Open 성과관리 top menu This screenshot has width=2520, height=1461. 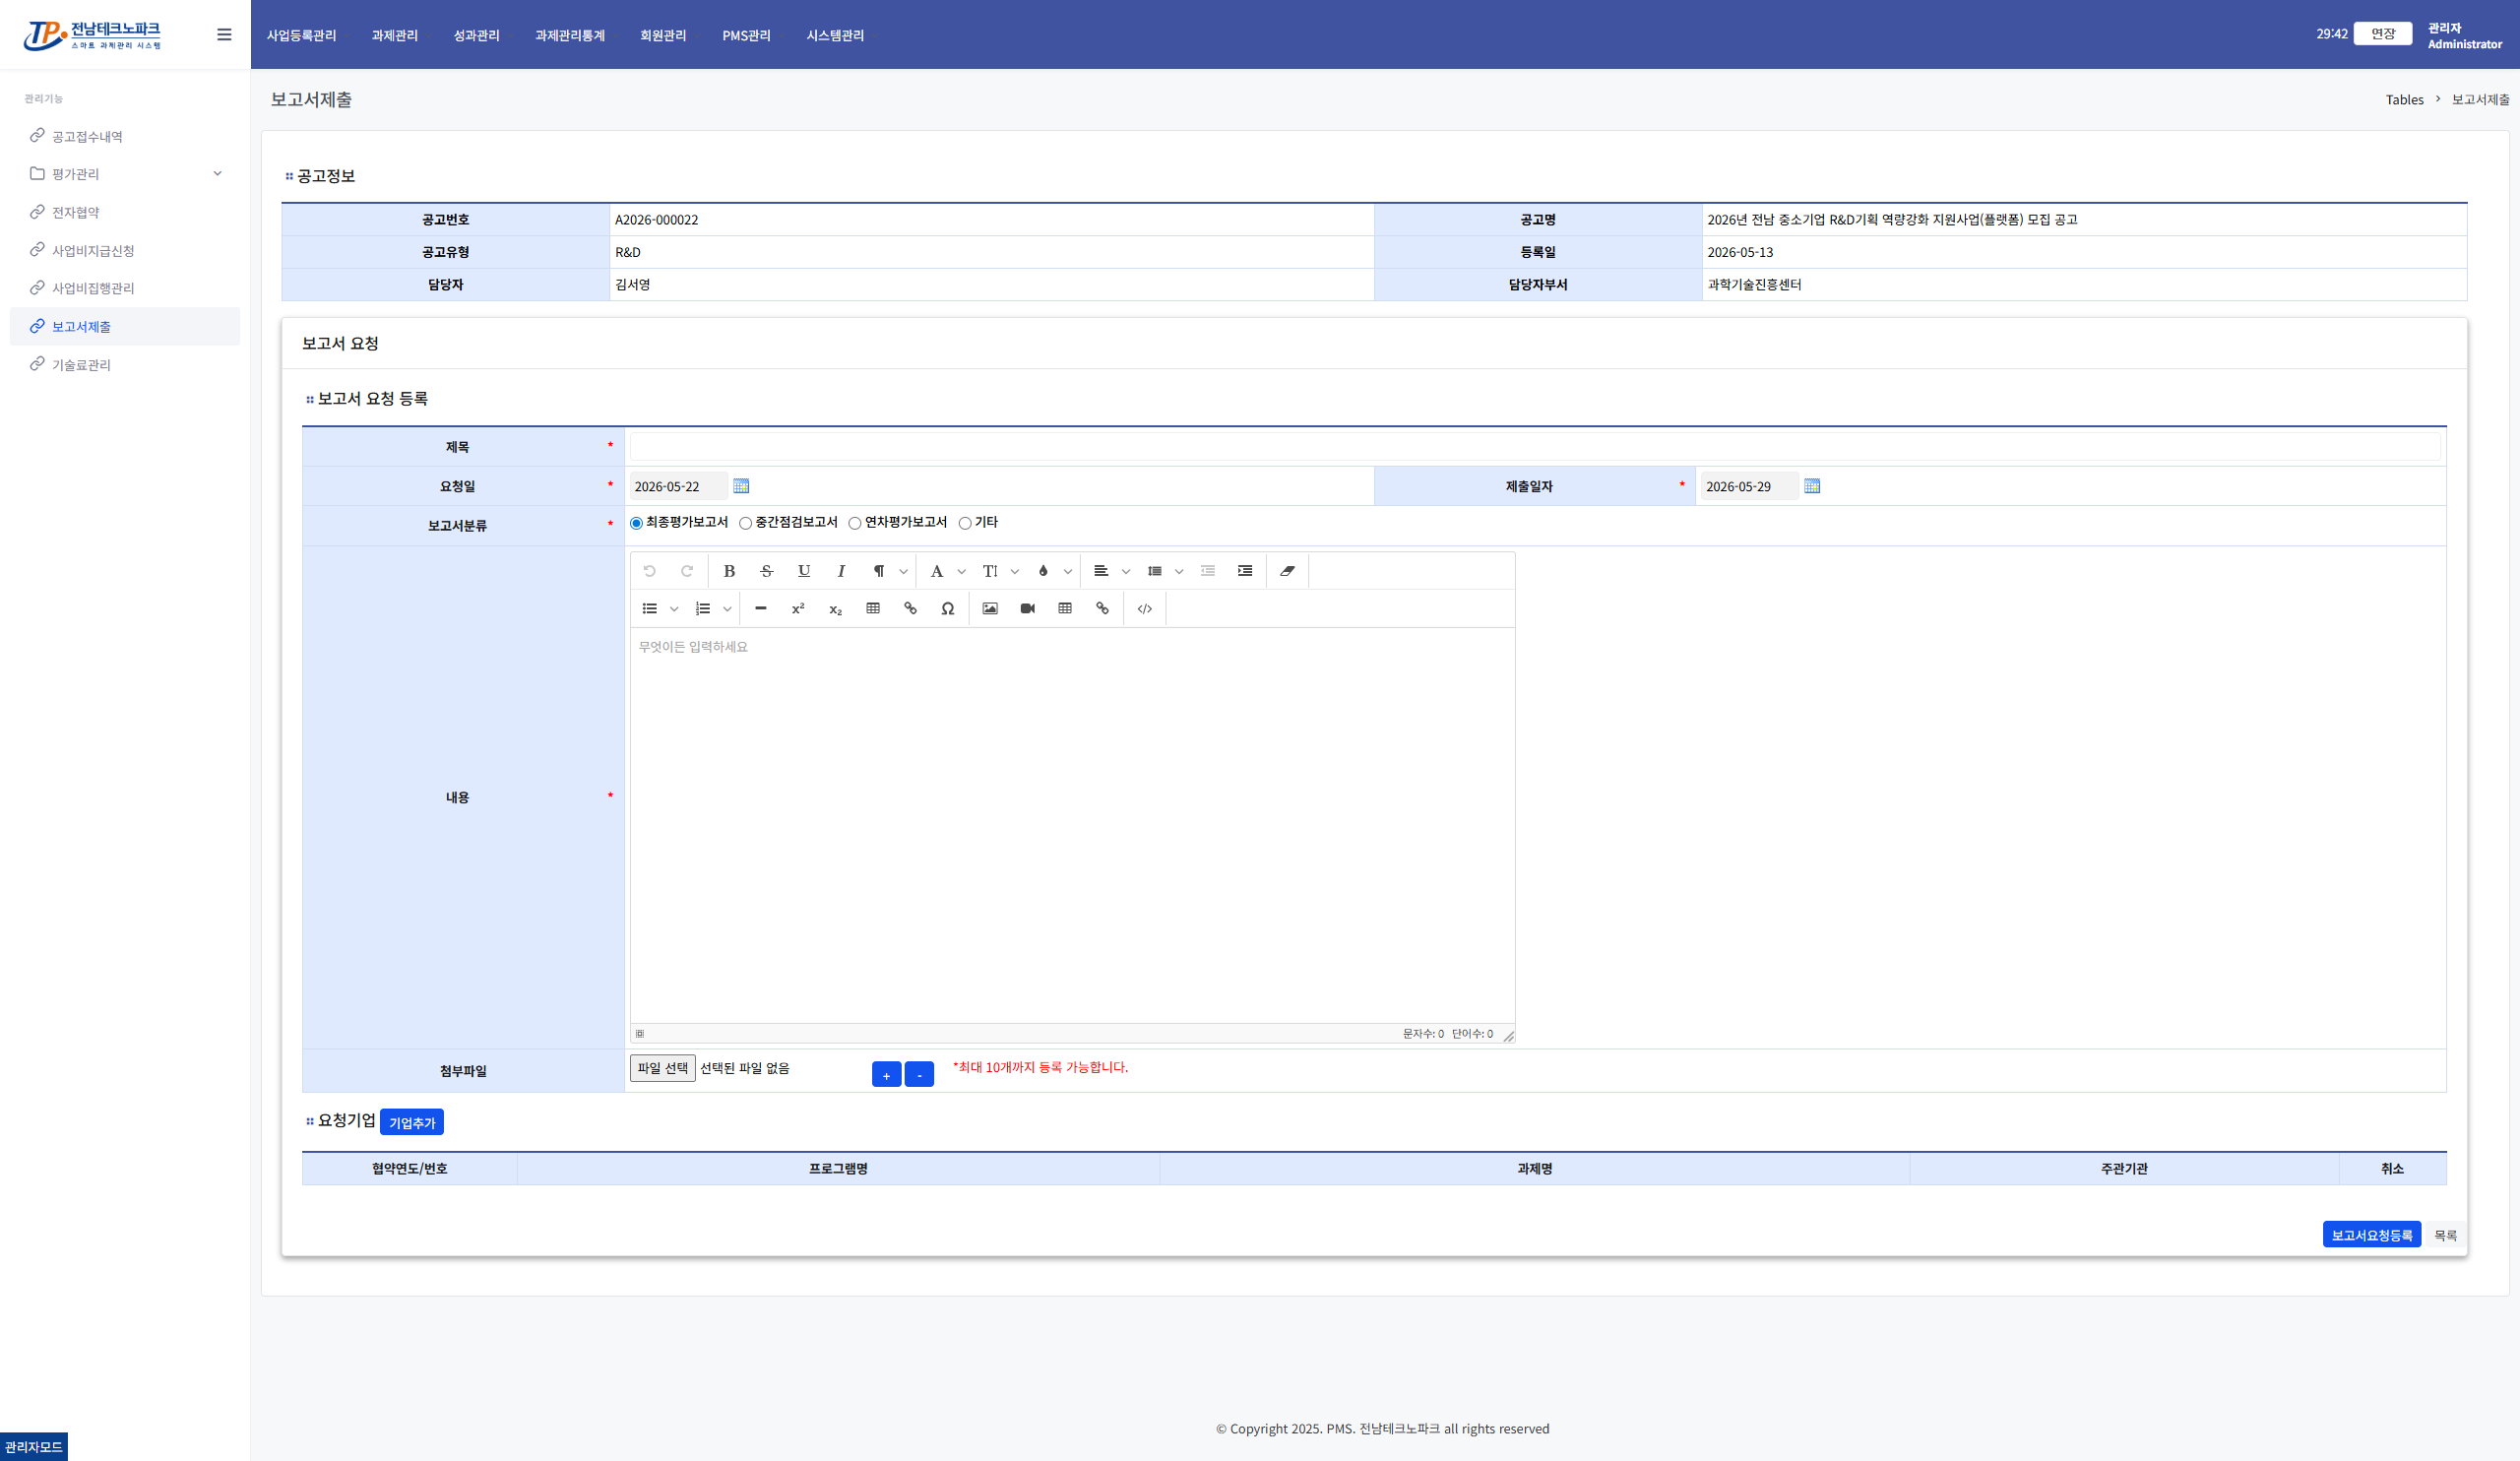pyautogui.click(x=476, y=35)
